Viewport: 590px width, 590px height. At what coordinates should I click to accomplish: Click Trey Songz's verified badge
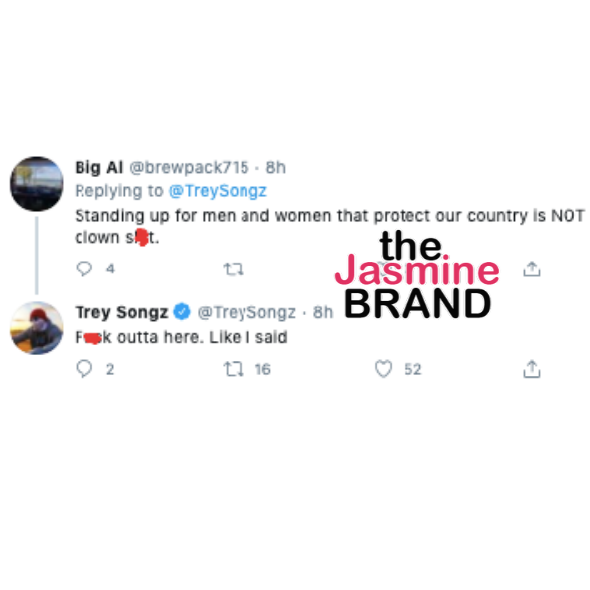pyautogui.click(x=182, y=312)
